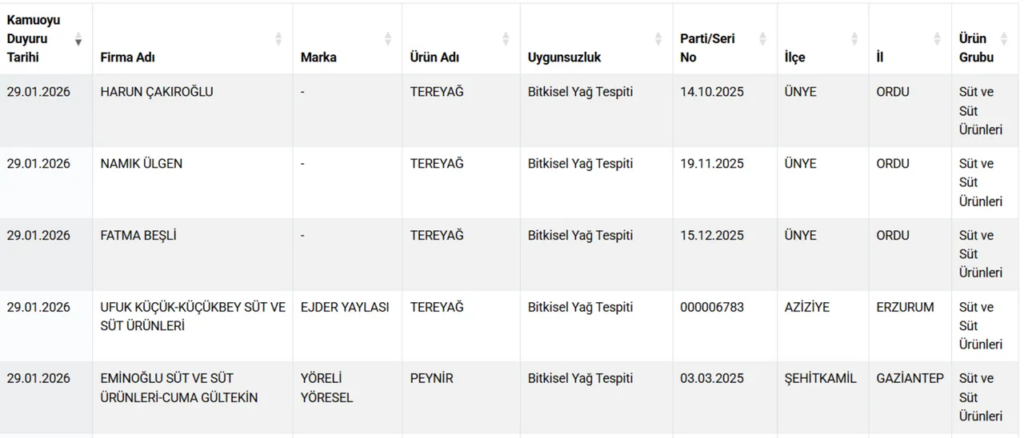Select HARUN ÇAKIROĞLU firm cell
1024x438 pixels.
(x=157, y=92)
